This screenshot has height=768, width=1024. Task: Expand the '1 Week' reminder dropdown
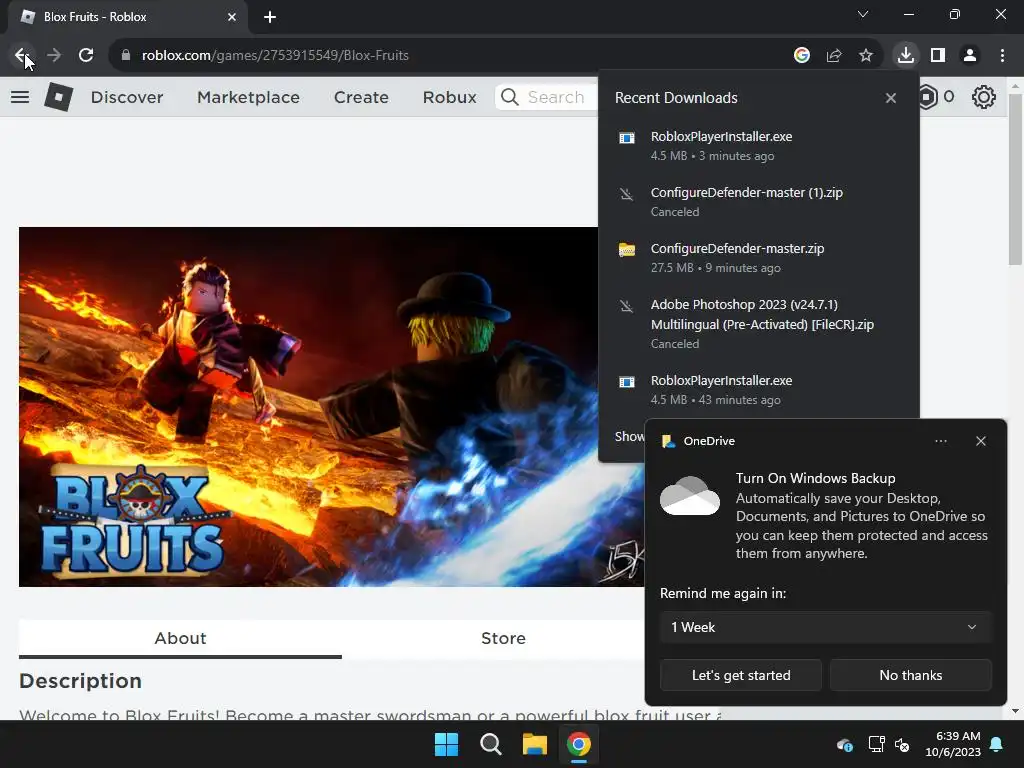click(825, 627)
